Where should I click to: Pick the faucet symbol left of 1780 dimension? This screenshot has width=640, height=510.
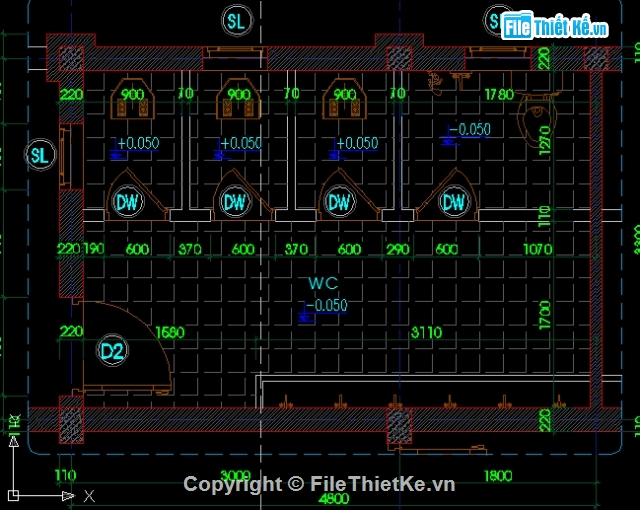pos(460,80)
